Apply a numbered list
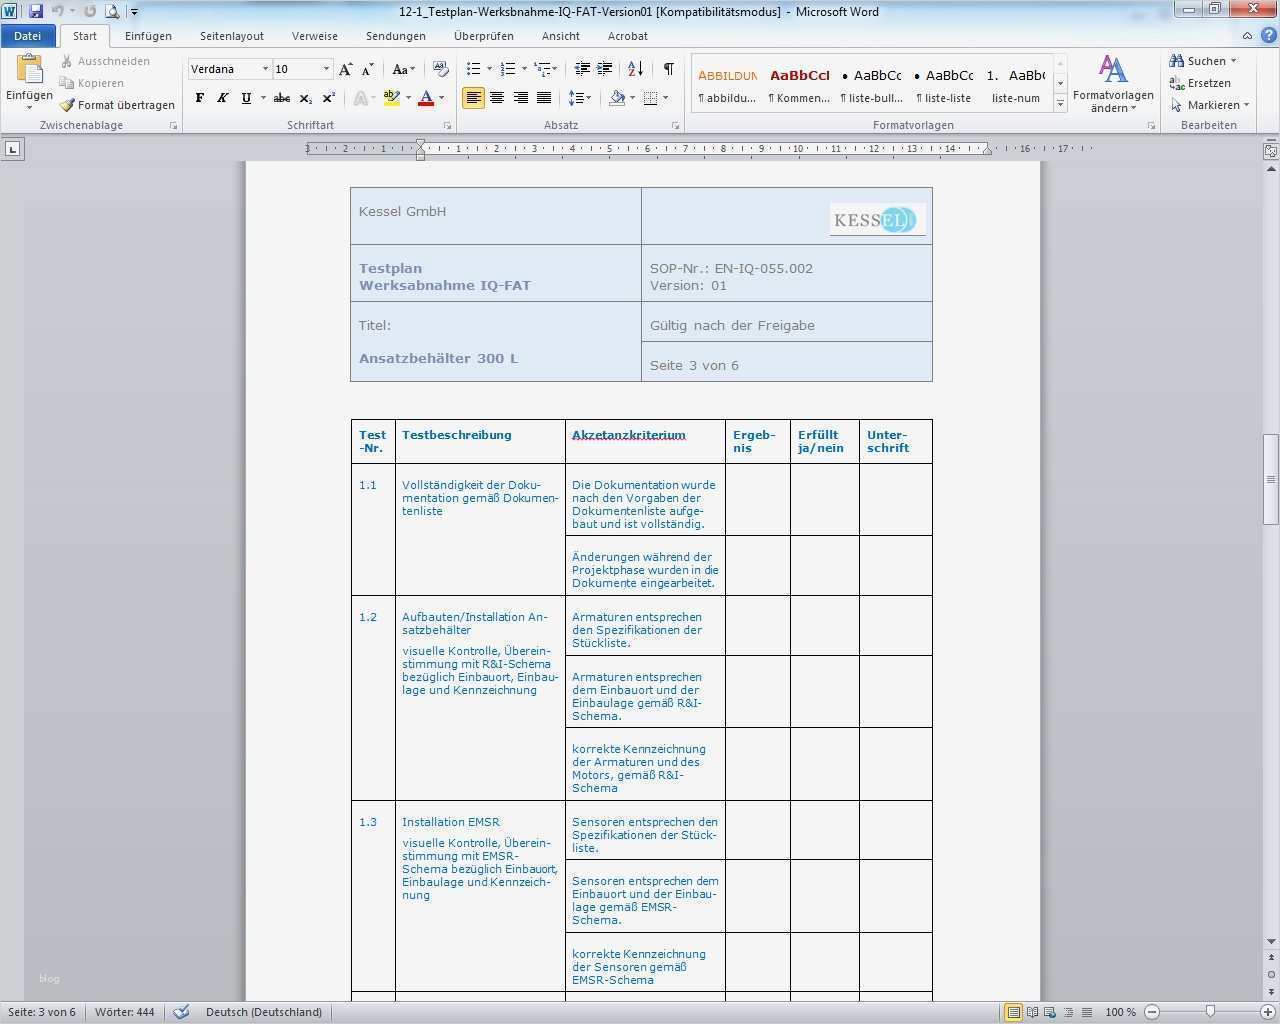 (508, 69)
